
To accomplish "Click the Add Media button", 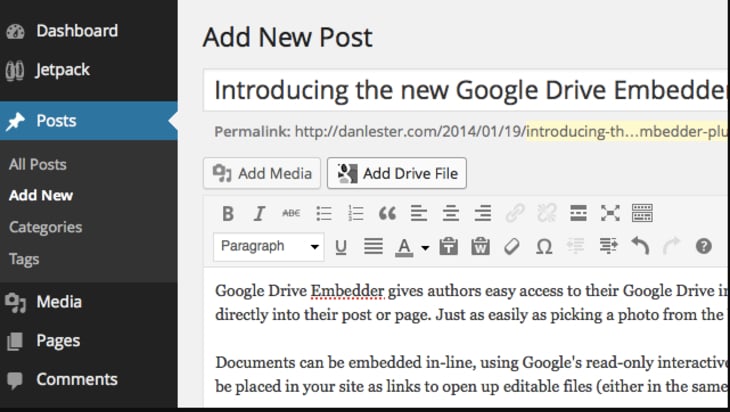I will point(262,173).
